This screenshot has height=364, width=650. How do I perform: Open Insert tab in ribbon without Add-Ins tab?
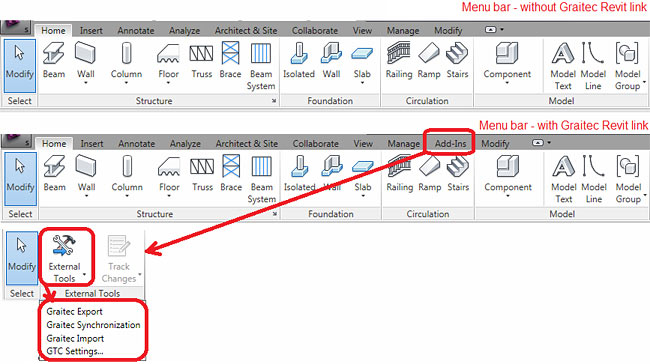pos(91,31)
